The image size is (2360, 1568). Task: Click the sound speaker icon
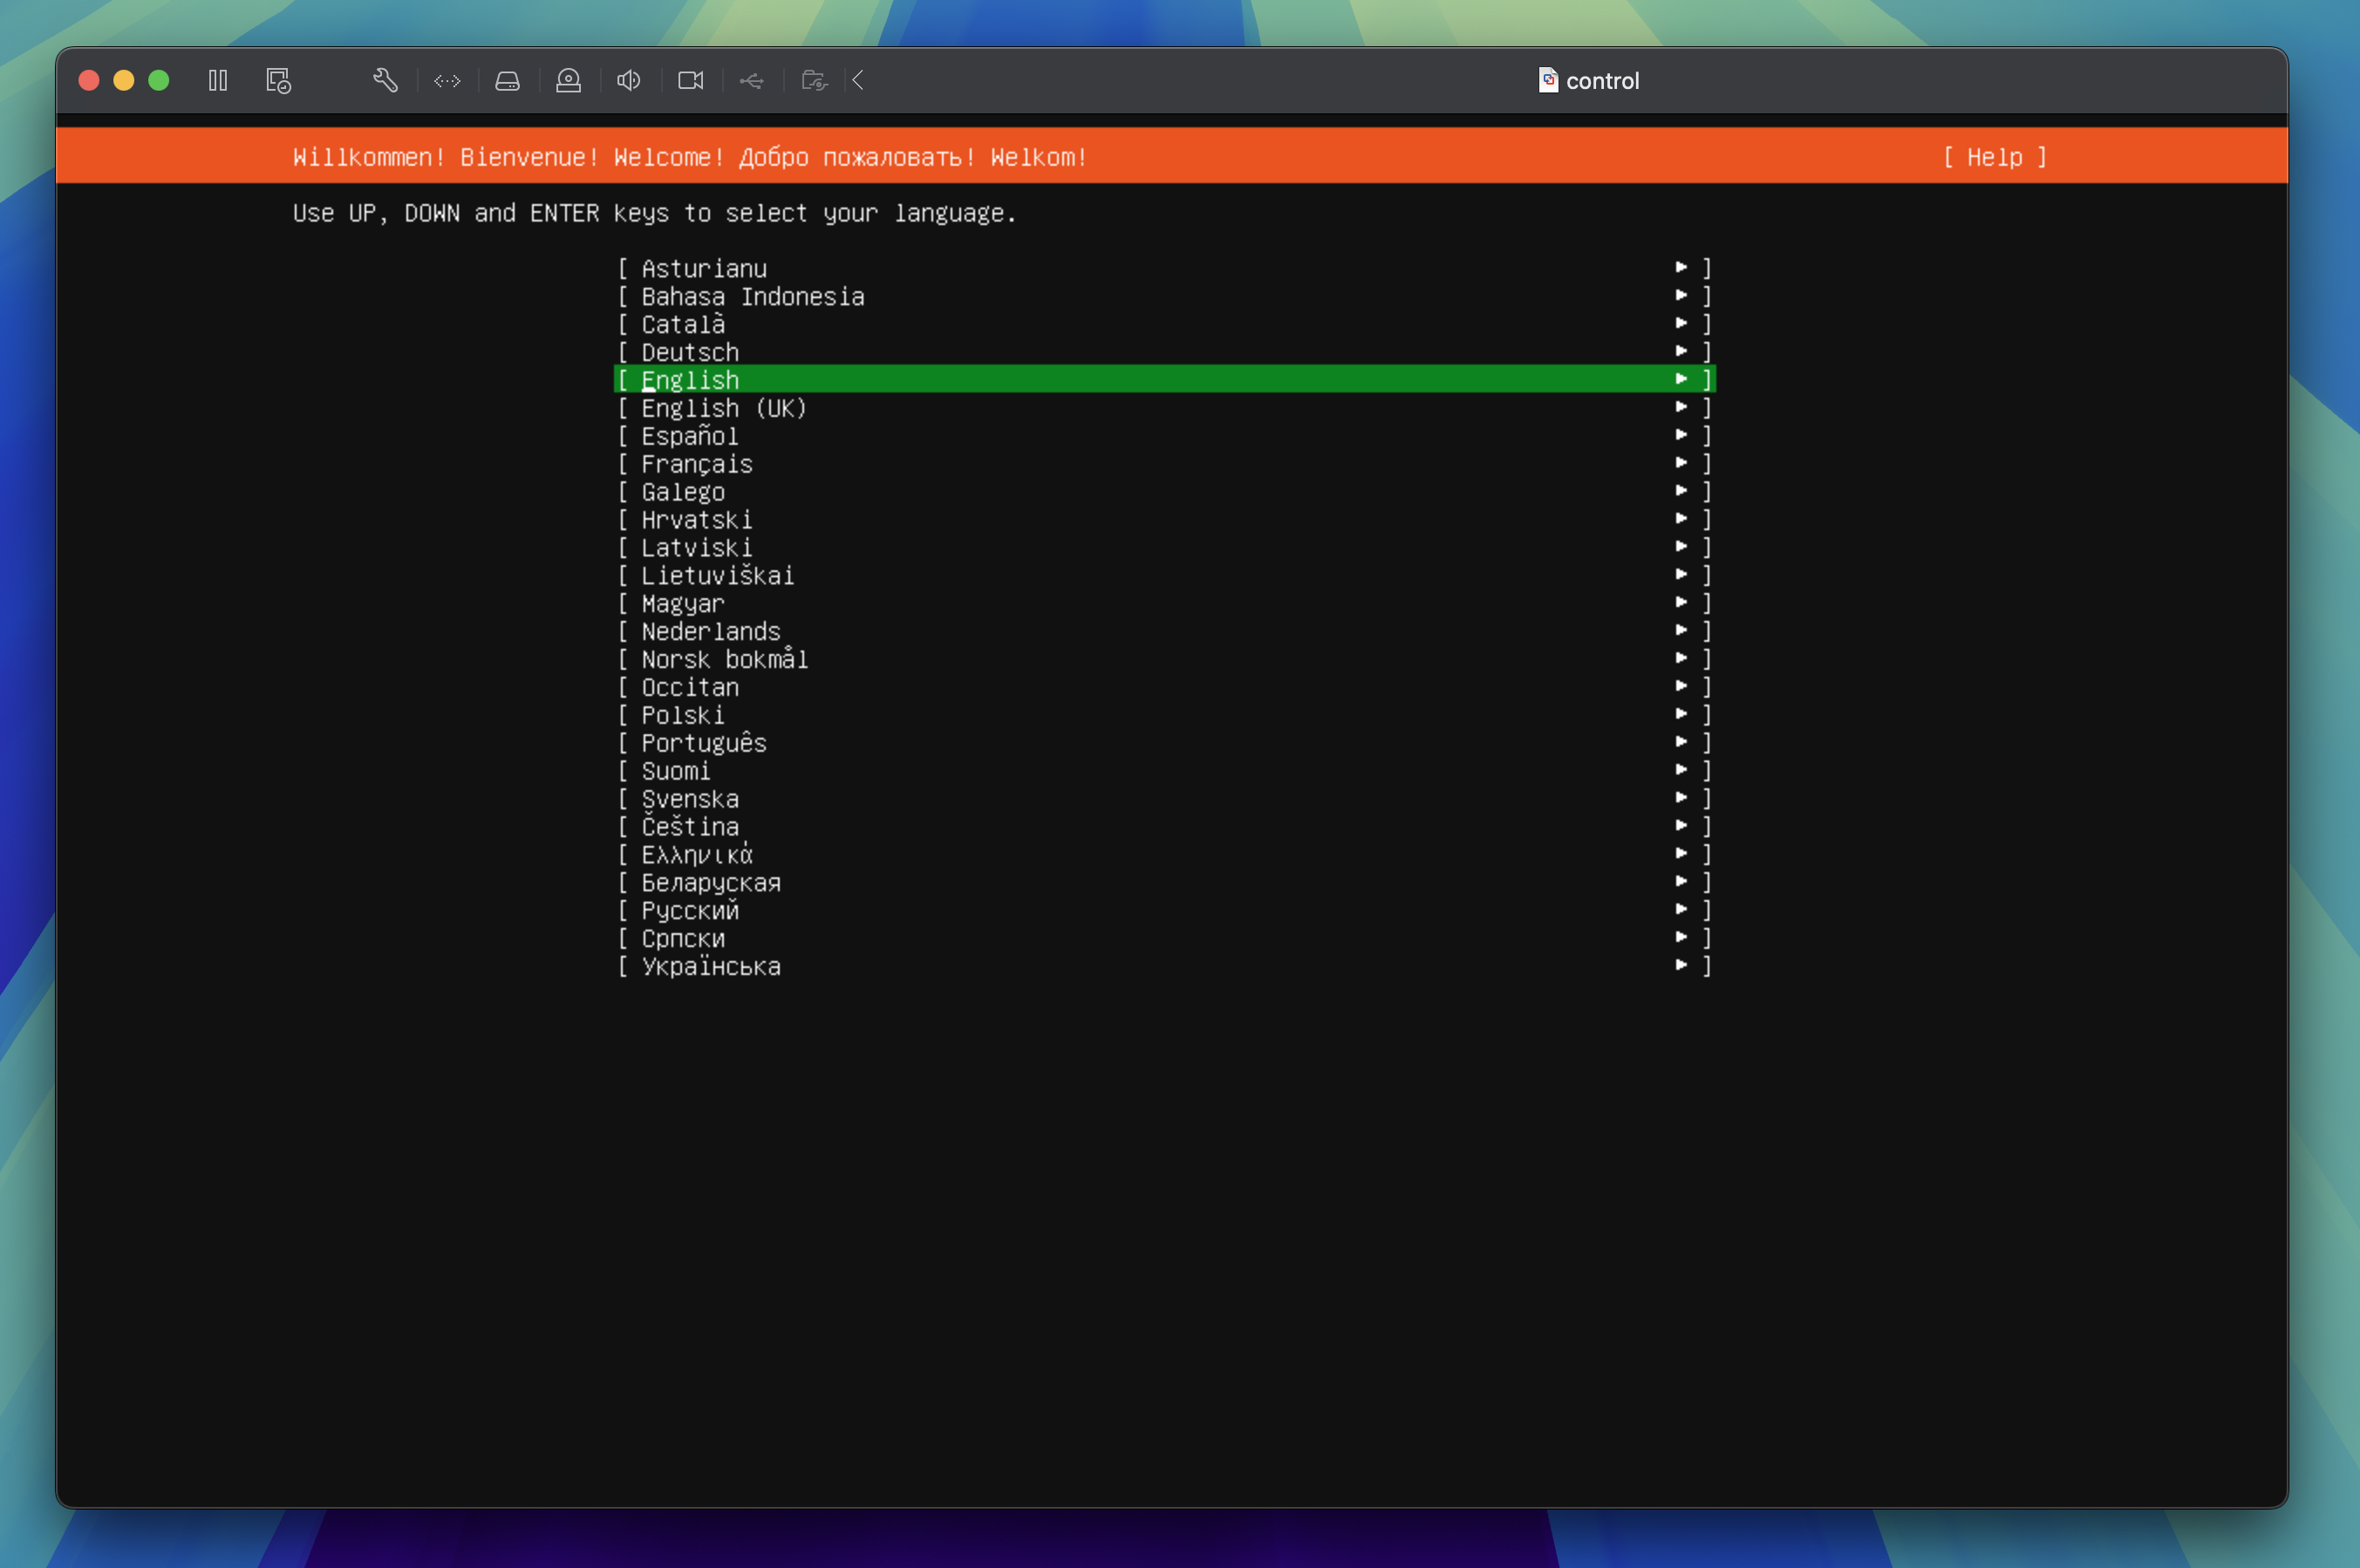629,80
